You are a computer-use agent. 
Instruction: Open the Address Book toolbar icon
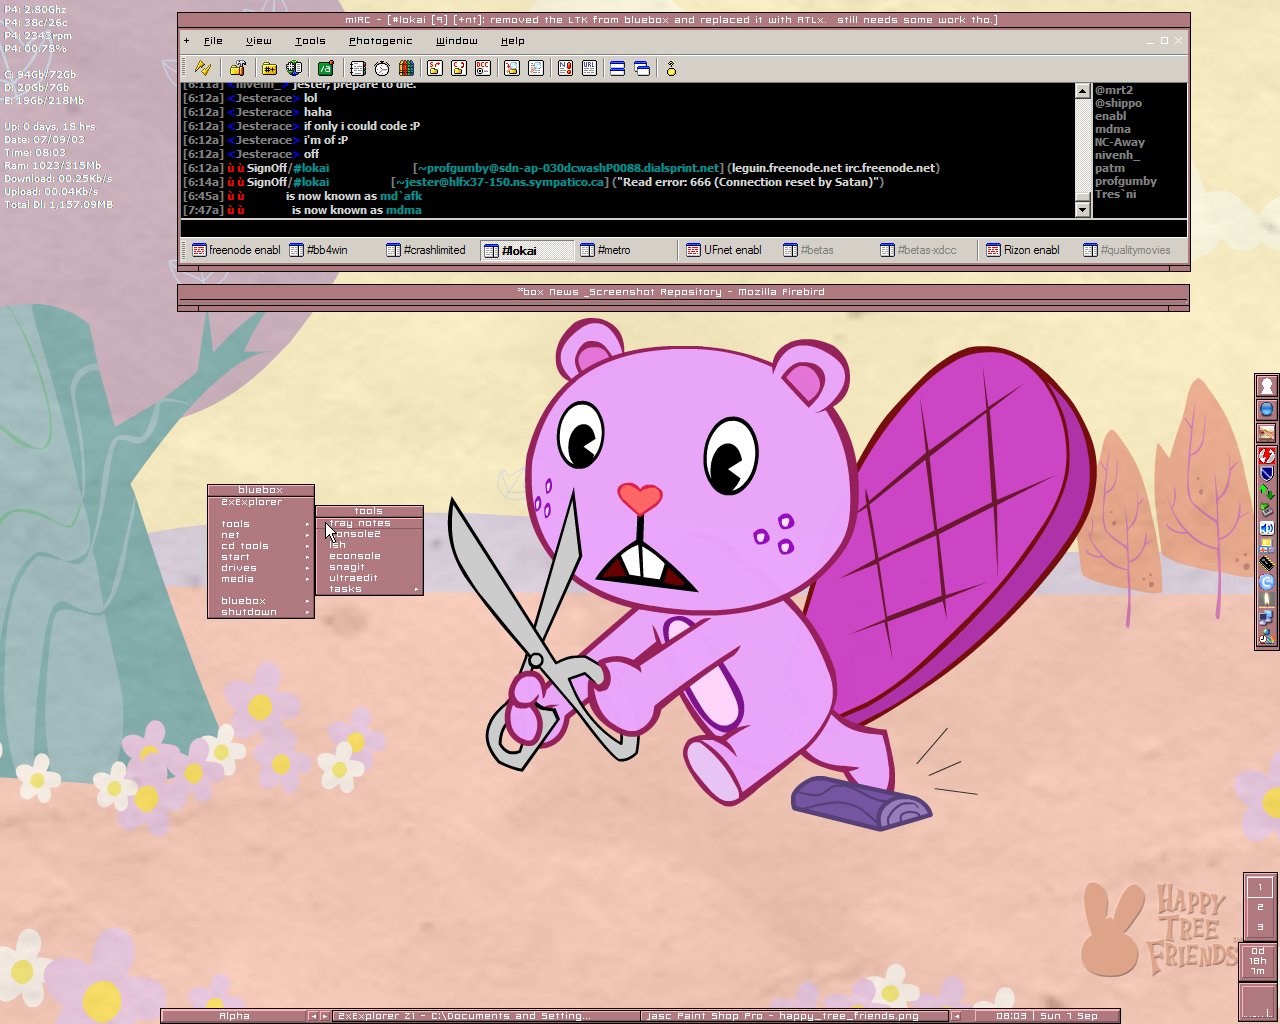[358, 68]
